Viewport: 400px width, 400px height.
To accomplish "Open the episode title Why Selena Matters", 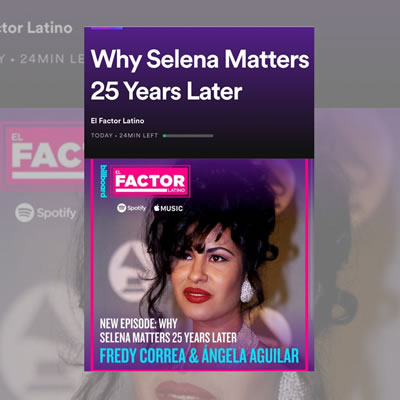I will coord(200,75).
